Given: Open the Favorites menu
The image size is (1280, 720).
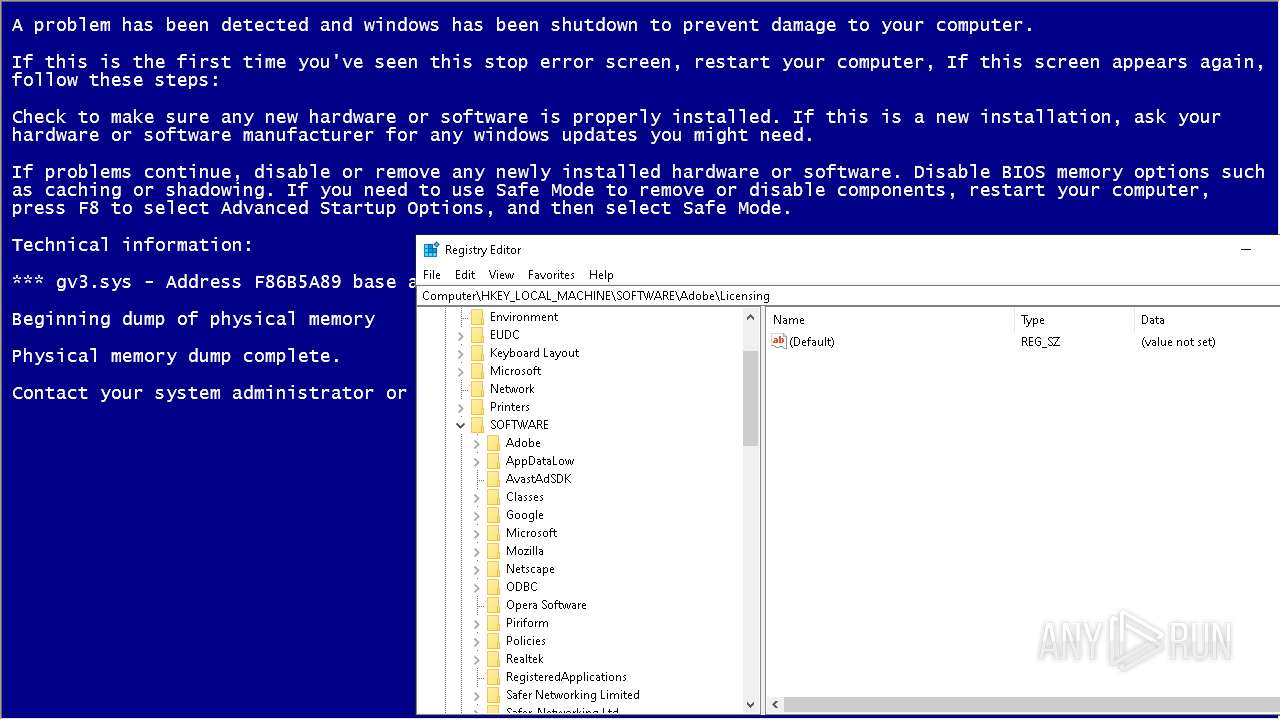Looking at the screenshot, I should pos(551,275).
